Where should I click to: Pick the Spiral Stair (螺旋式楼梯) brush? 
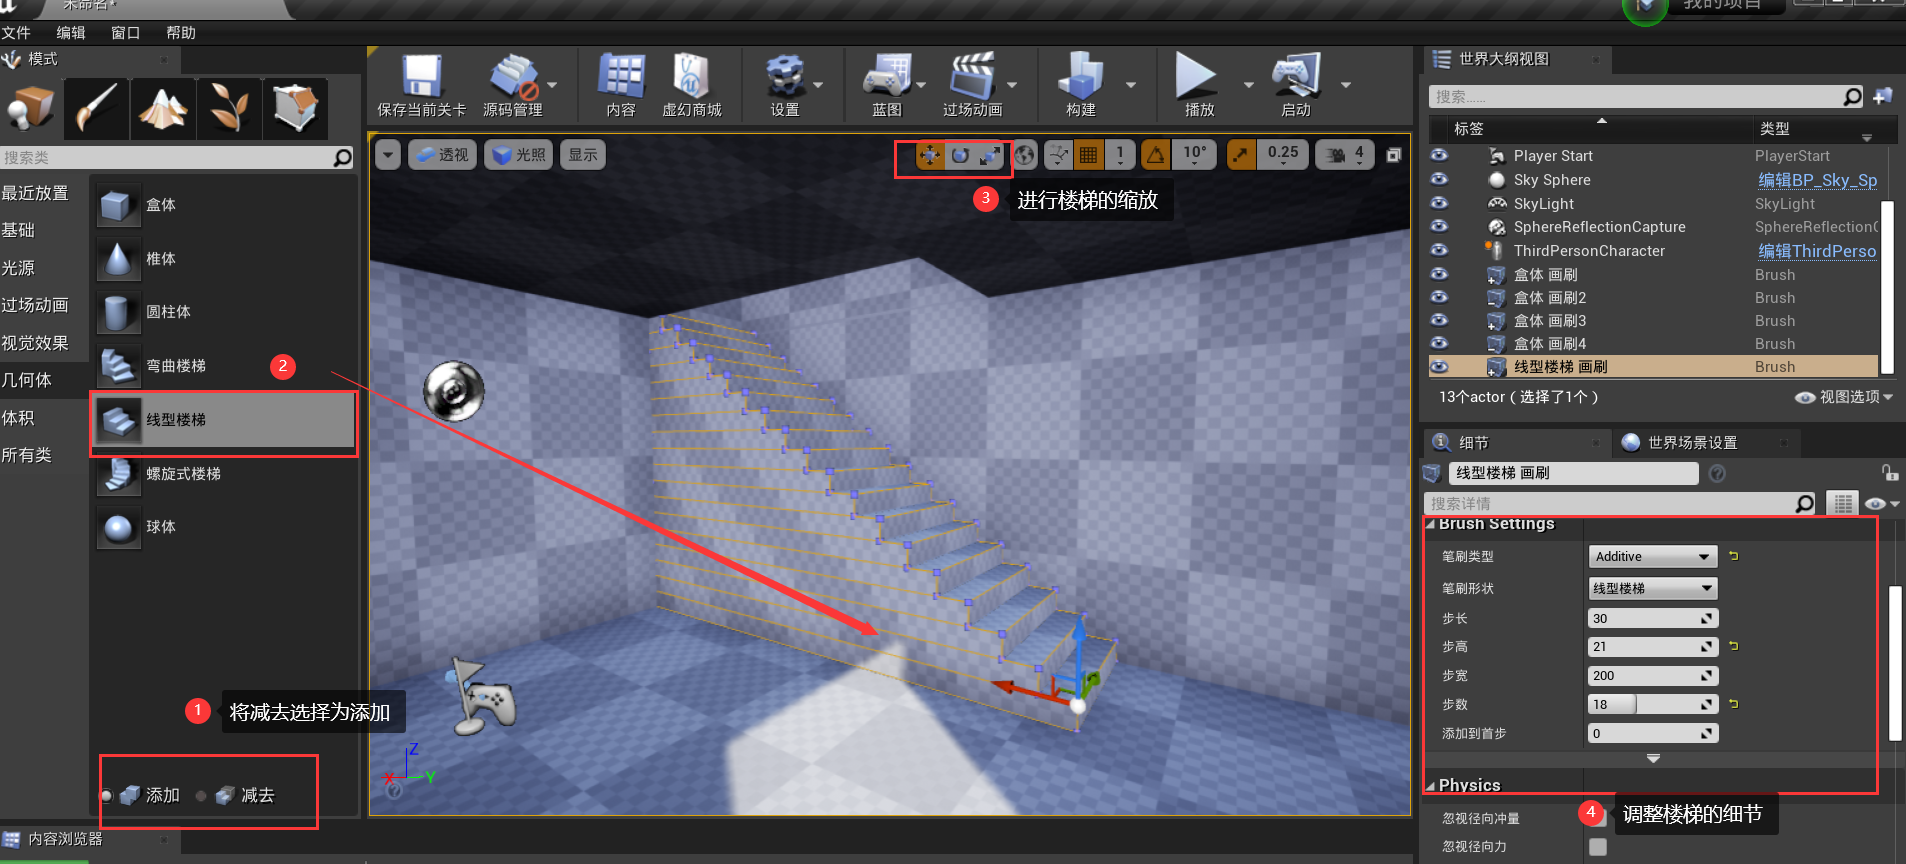coord(223,474)
